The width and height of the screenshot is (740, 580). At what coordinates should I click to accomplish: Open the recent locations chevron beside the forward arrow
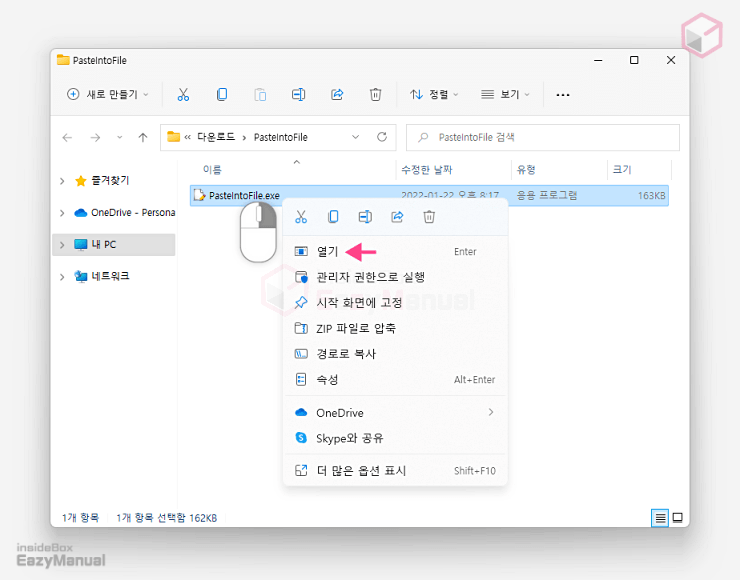coord(119,137)
